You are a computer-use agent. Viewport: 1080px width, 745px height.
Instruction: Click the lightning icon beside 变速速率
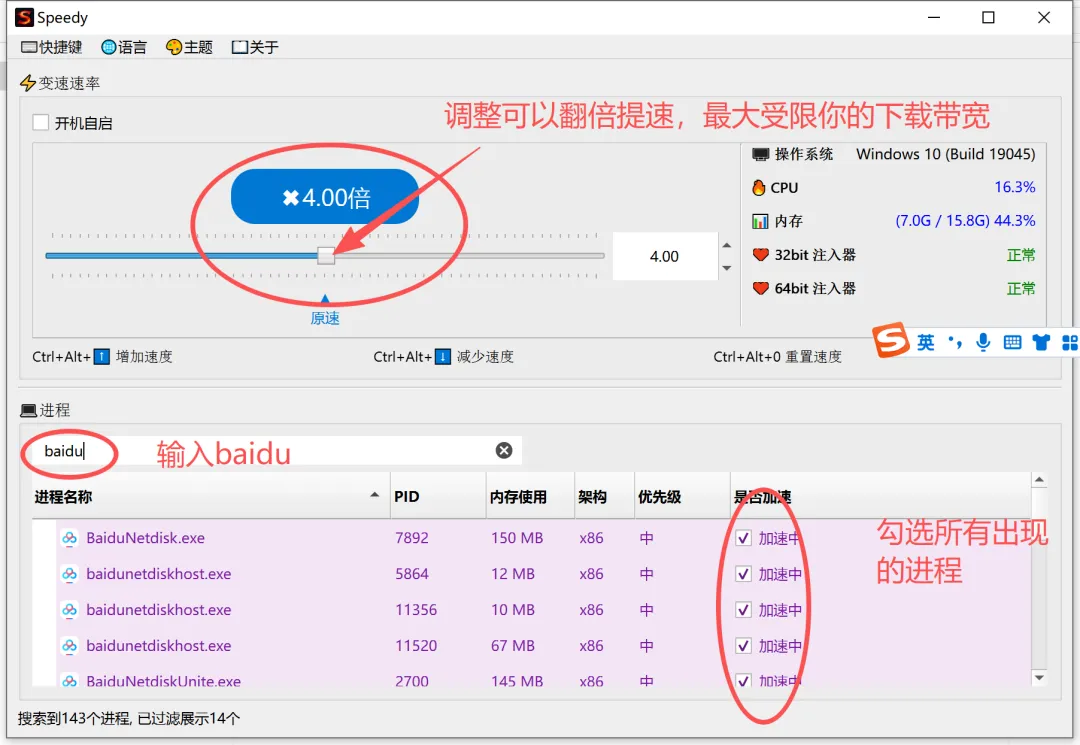28,83
